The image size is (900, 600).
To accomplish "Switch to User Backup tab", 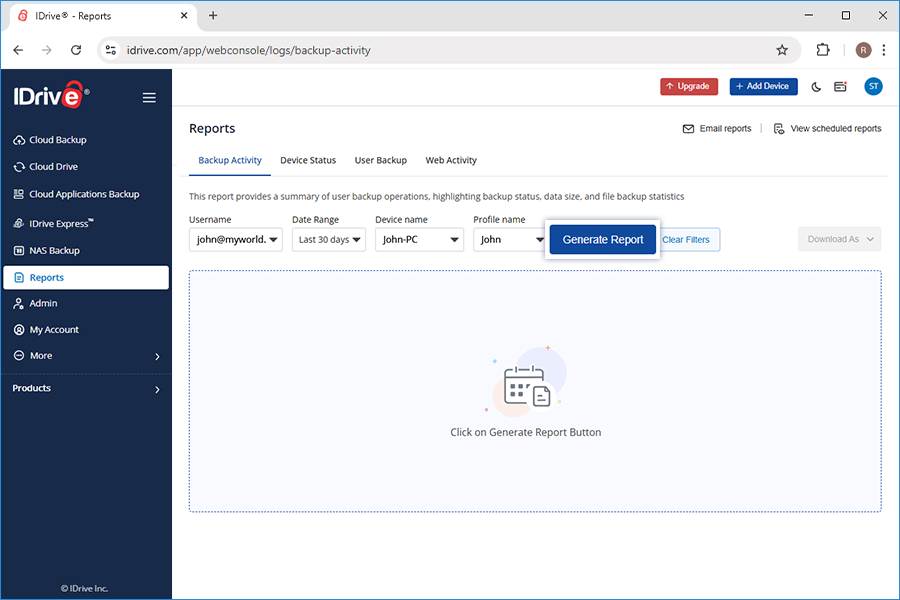I will tap(381, 160).
